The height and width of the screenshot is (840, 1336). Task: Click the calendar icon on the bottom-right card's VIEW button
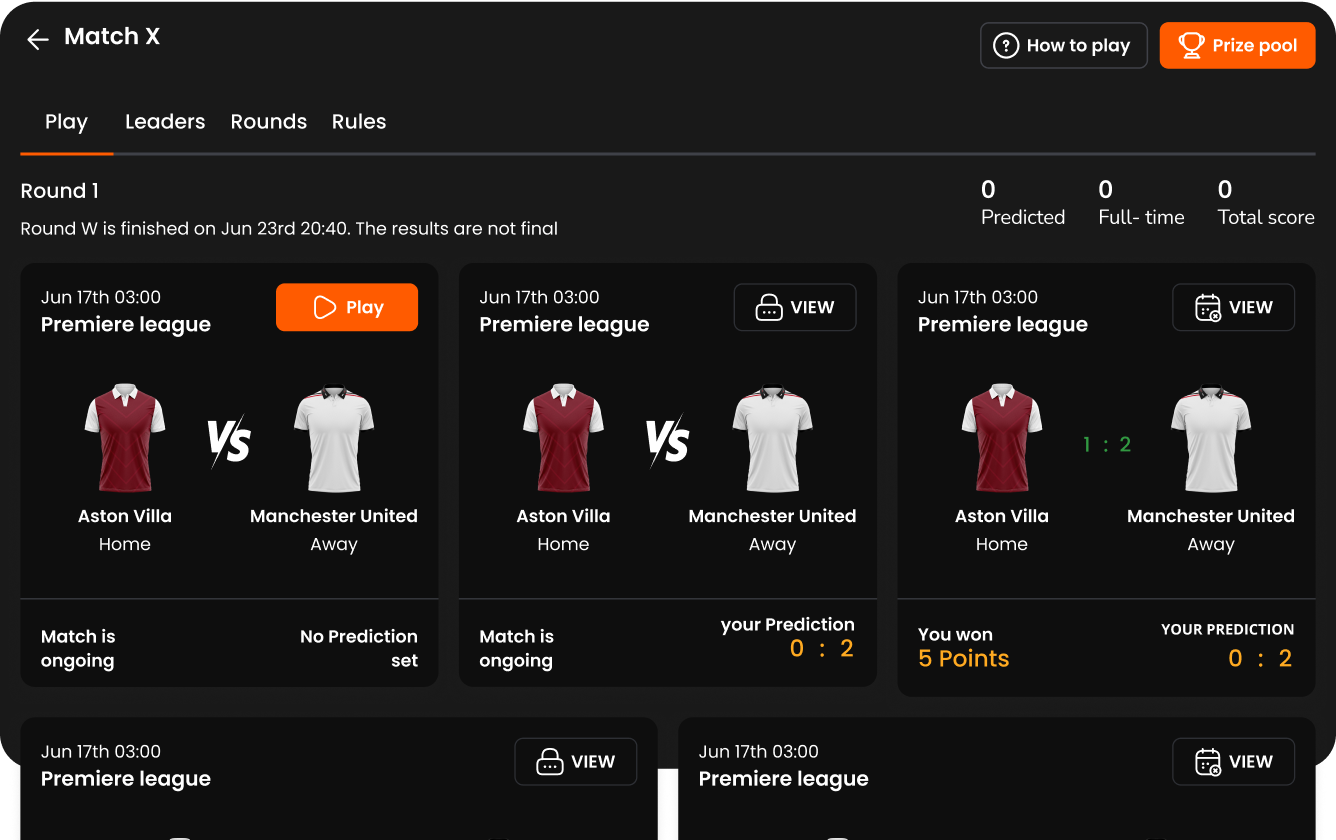click(x=1208, y=762)
